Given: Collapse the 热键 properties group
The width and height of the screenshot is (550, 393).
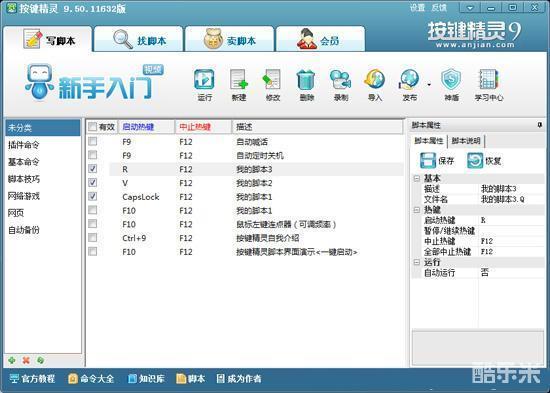Looking at the screenshot, I should coord(417,210).
